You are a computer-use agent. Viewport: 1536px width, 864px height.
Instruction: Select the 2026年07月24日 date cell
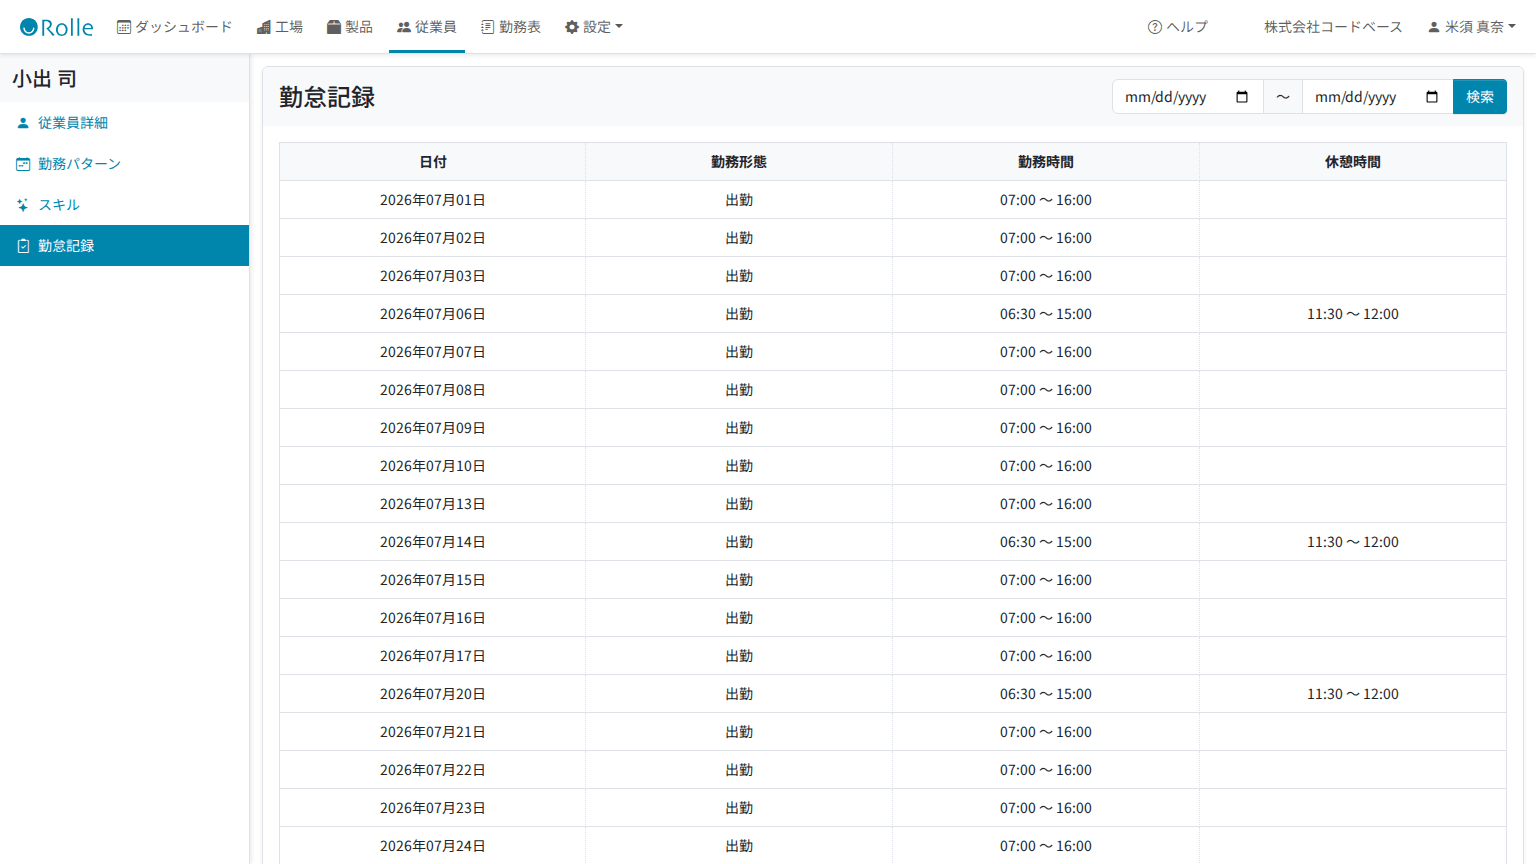click(433, 846)
